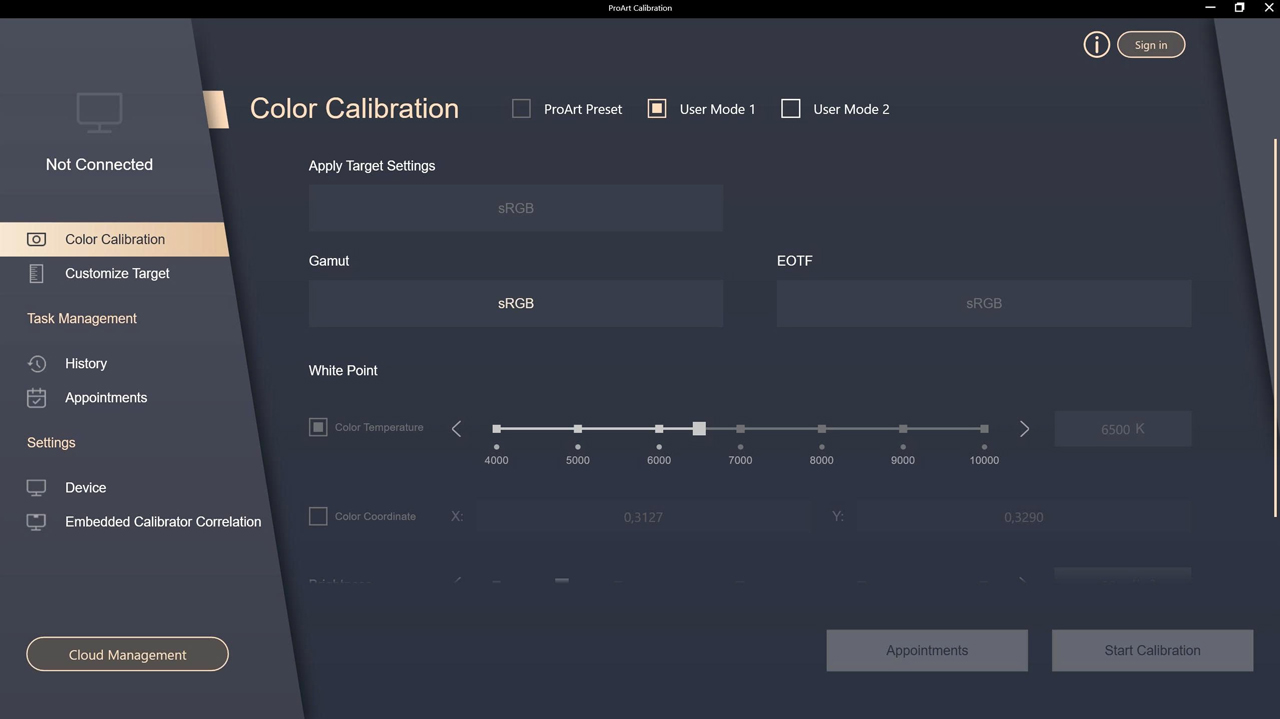Click the Sign in button
This screenshot has width=1280, height=719.
1150,45
